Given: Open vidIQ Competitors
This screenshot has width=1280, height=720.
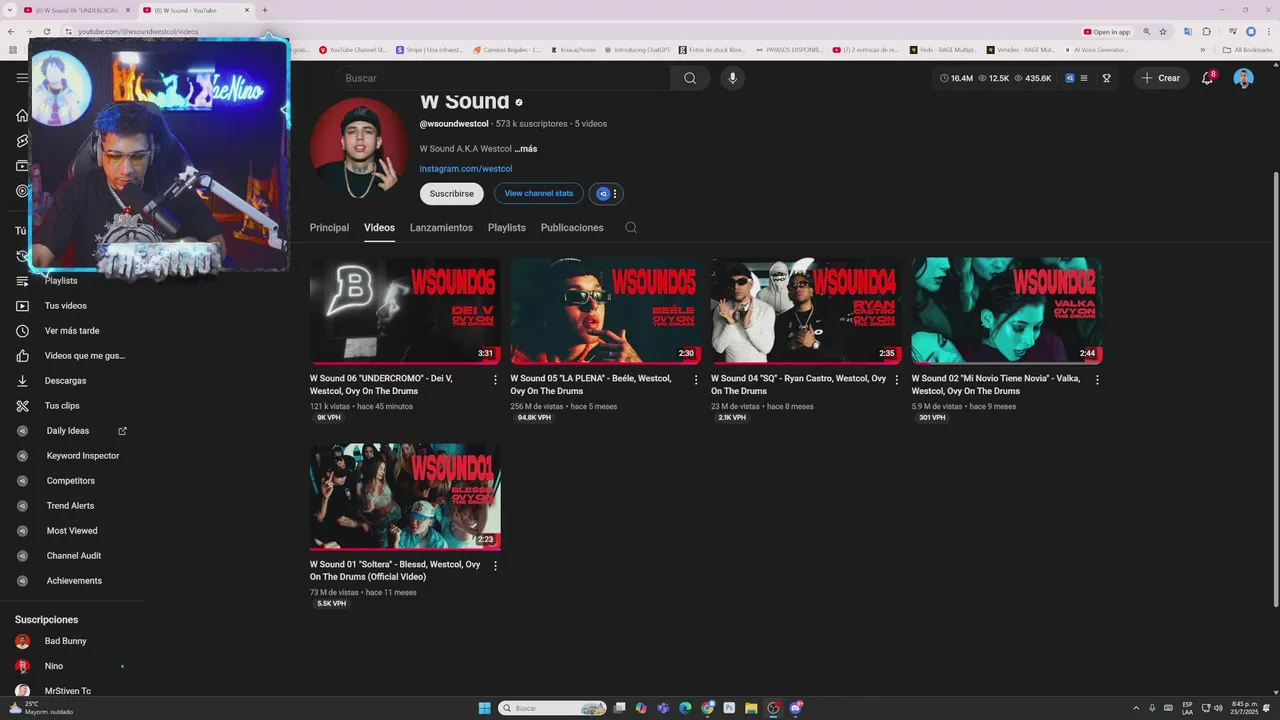Looking at the screenshot, I should pos(70,481).
